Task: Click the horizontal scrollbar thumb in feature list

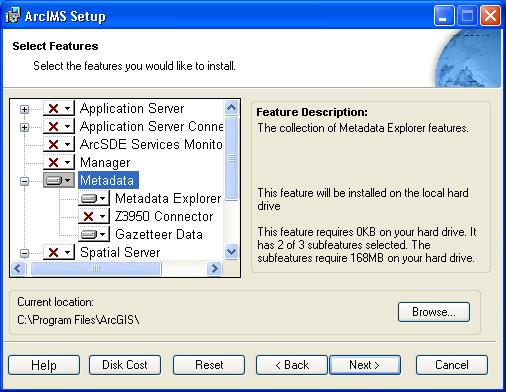Action: 96,269
